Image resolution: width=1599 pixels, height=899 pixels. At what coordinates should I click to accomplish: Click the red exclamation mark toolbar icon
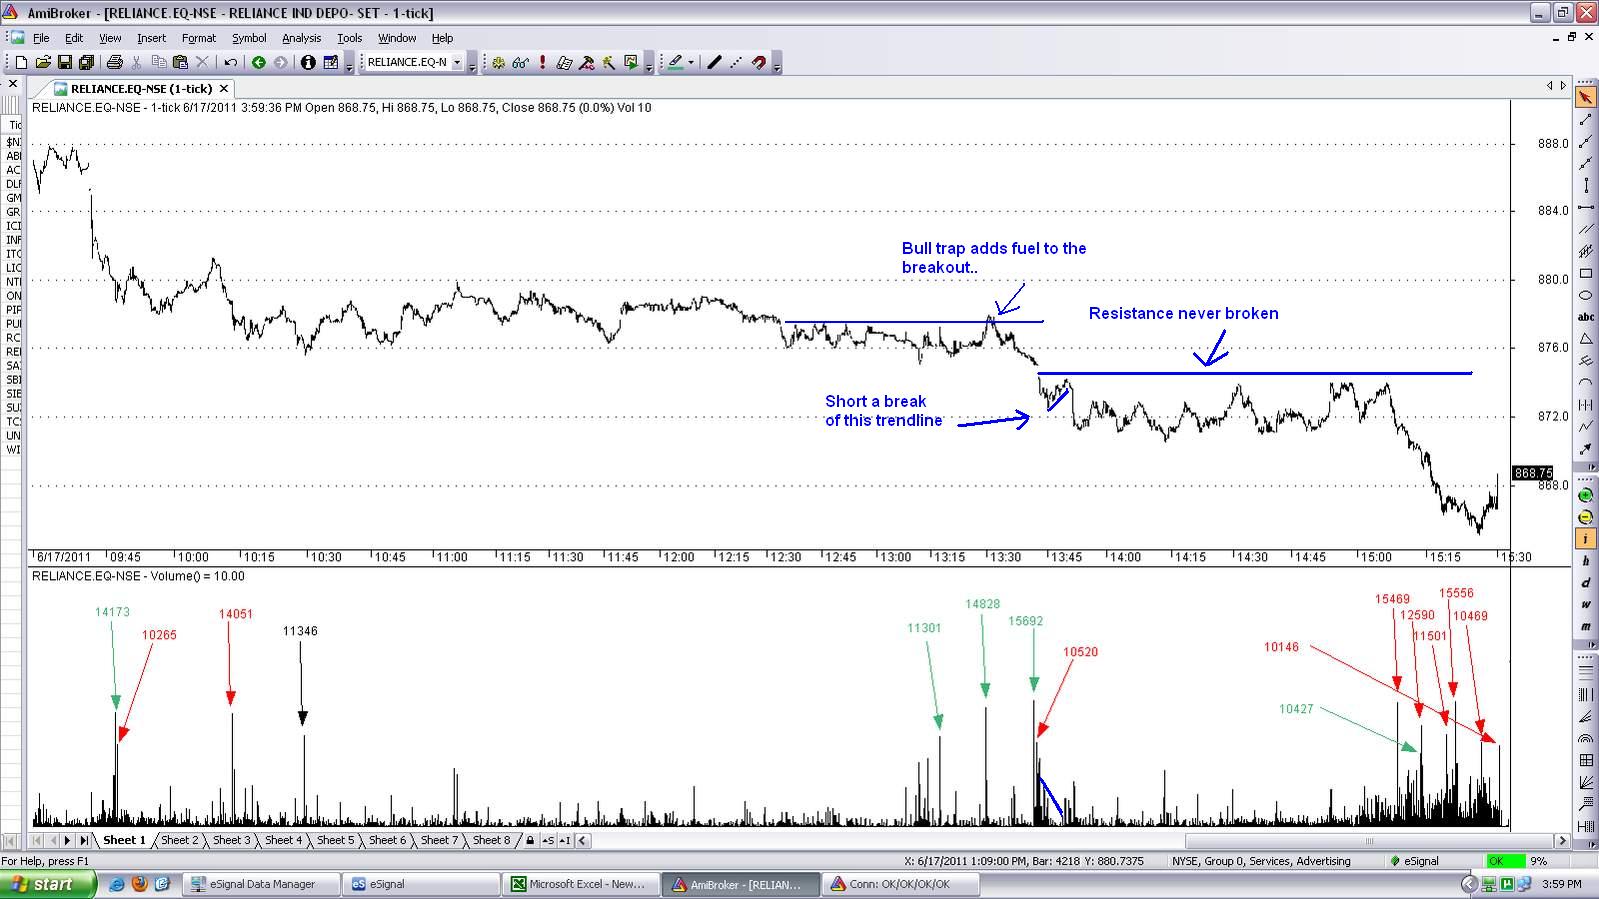click(542, 62)
